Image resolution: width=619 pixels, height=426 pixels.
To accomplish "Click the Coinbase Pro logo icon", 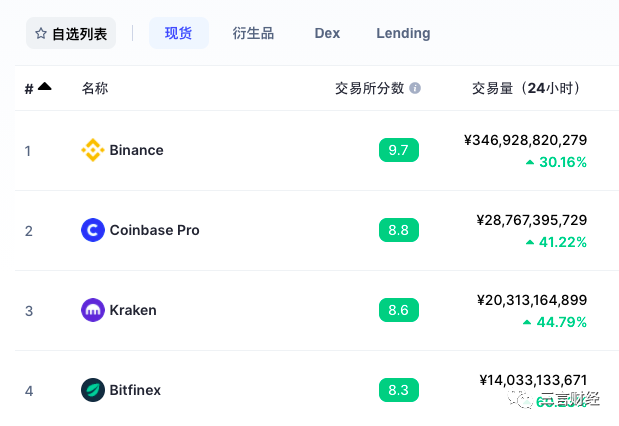I will (x=92, y=230).
